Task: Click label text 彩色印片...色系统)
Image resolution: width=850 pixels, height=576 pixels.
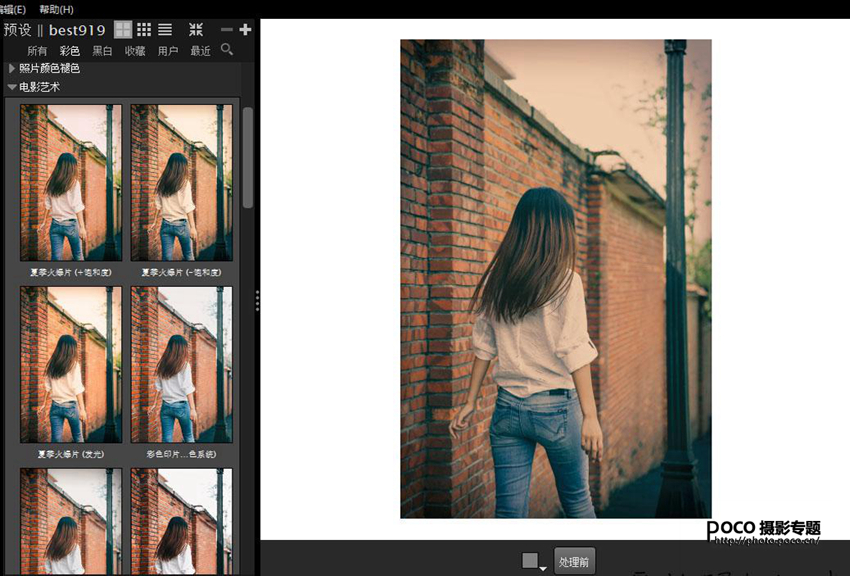Action: tap(182, 454)
